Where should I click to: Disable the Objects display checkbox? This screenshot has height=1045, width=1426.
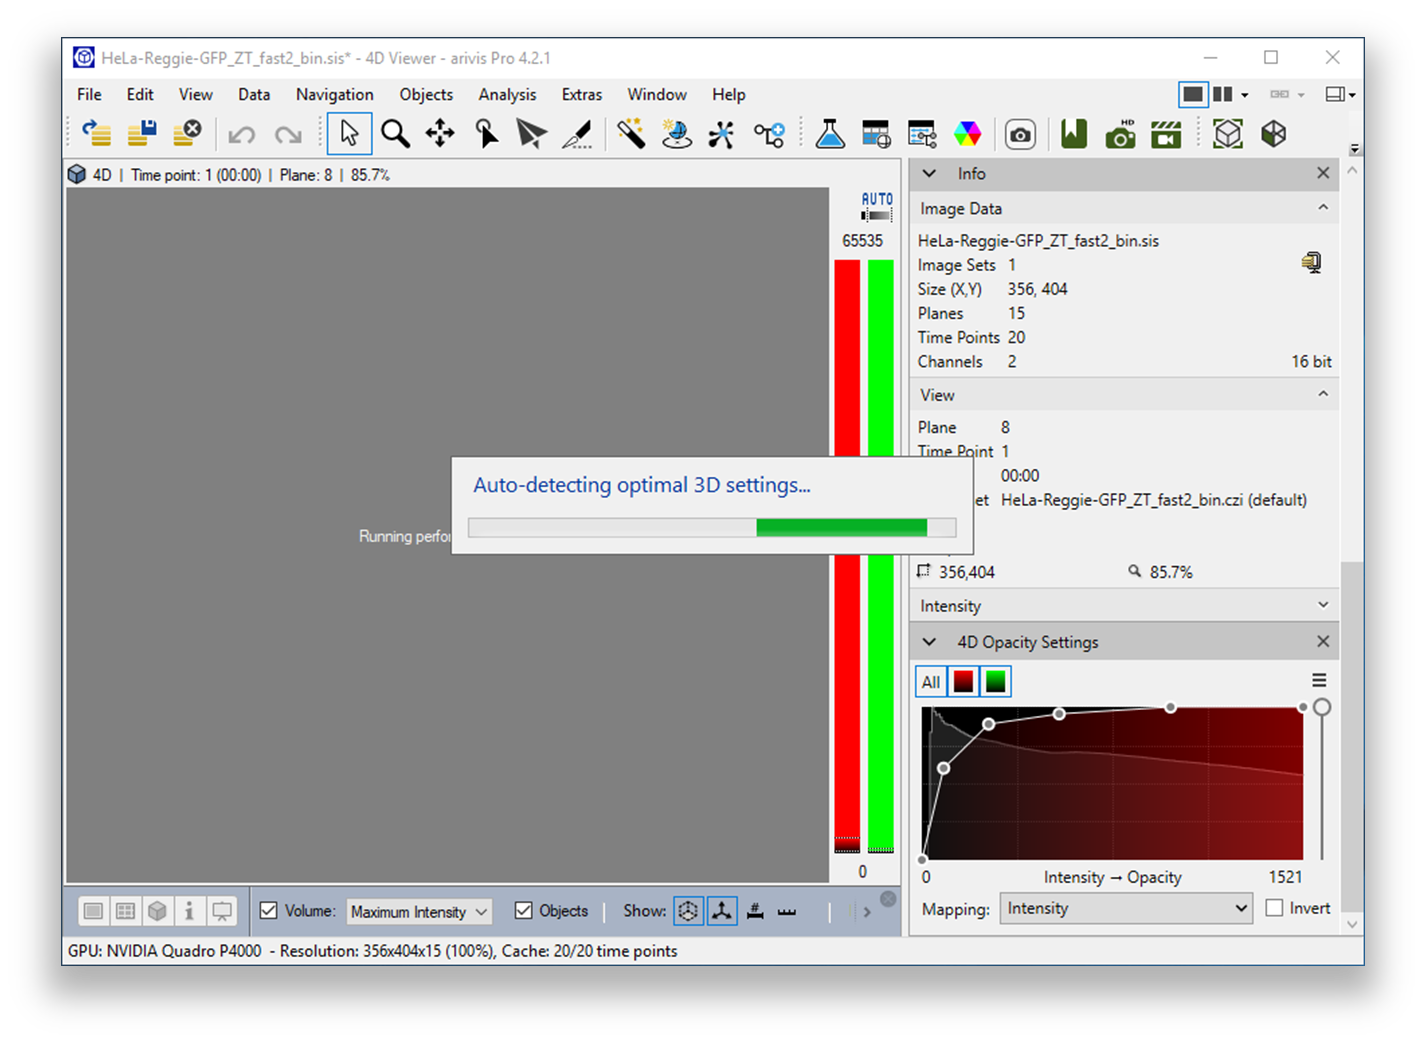524,910
